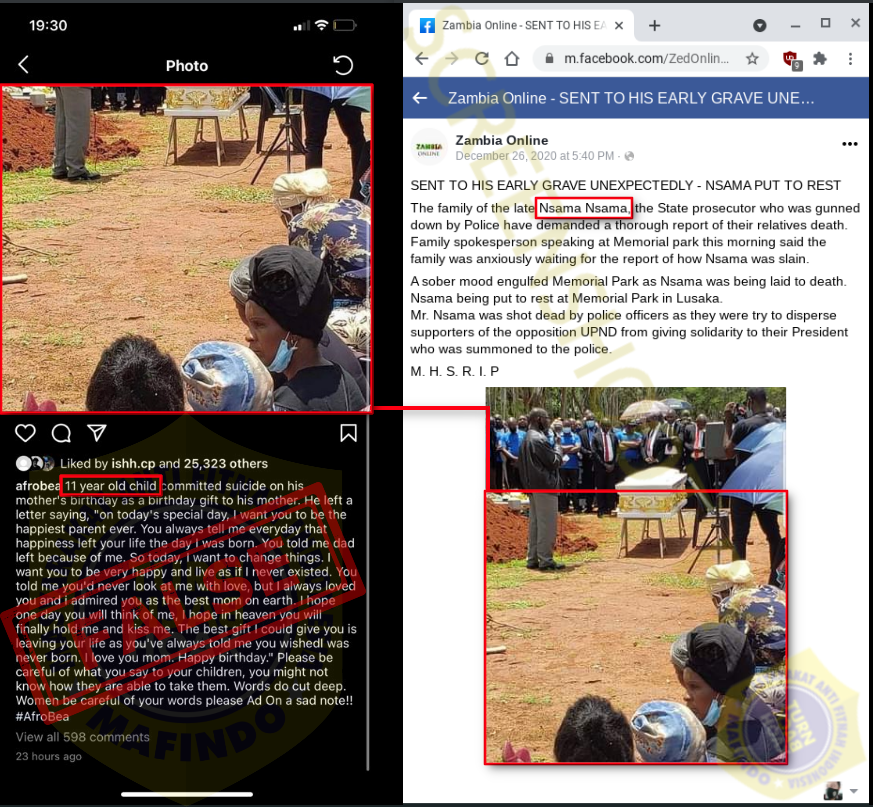Screen dimensions: 873x807
Task: Click the public globe icon on post
Action: (629, 156)
